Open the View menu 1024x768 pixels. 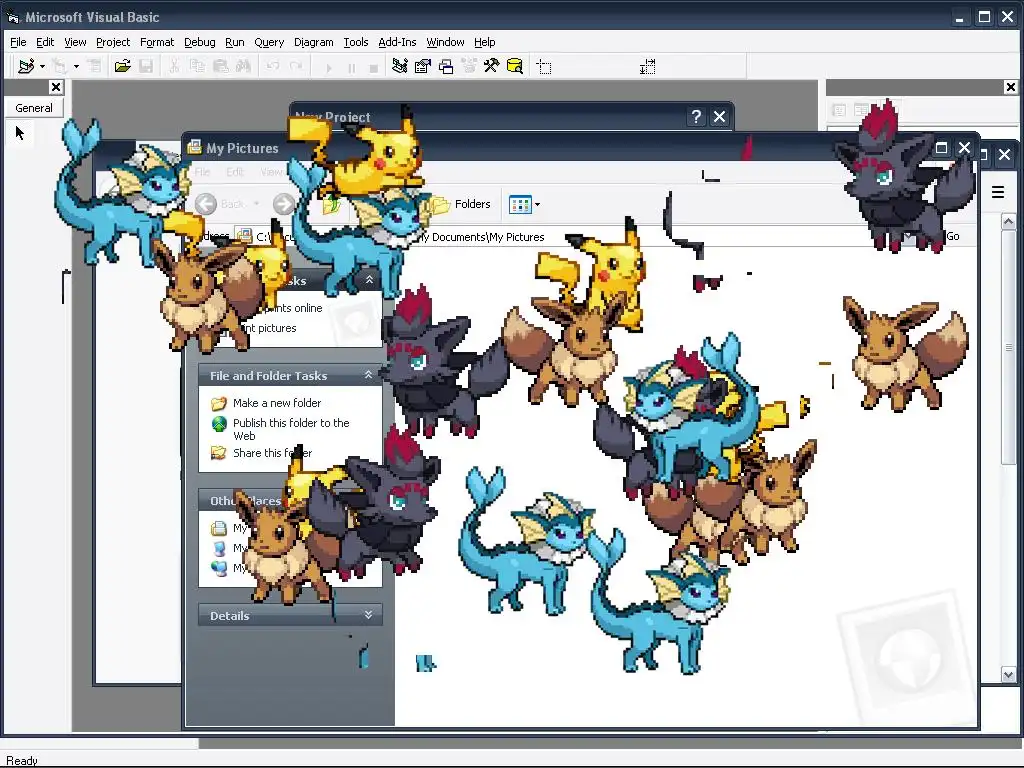[75, 42]
